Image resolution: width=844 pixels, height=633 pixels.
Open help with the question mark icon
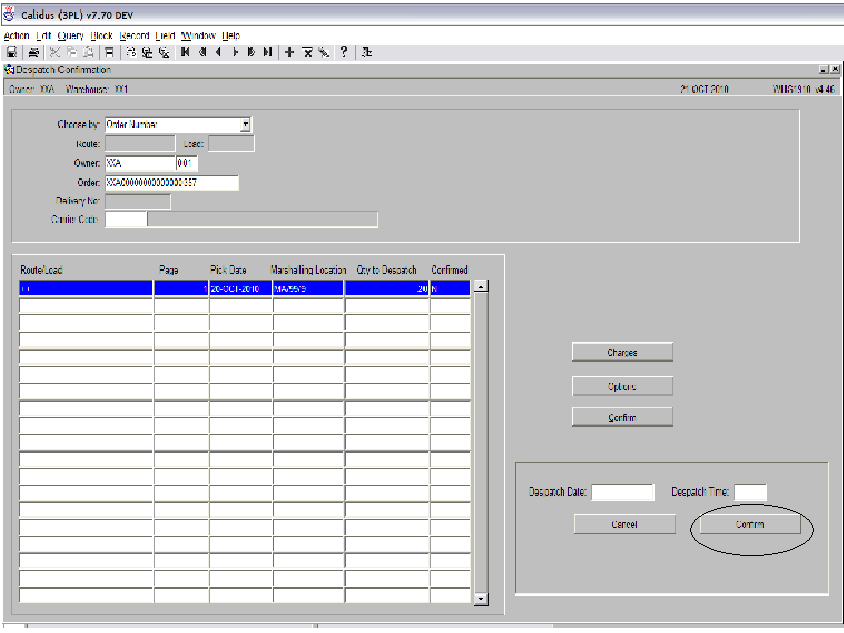(344, 52)
